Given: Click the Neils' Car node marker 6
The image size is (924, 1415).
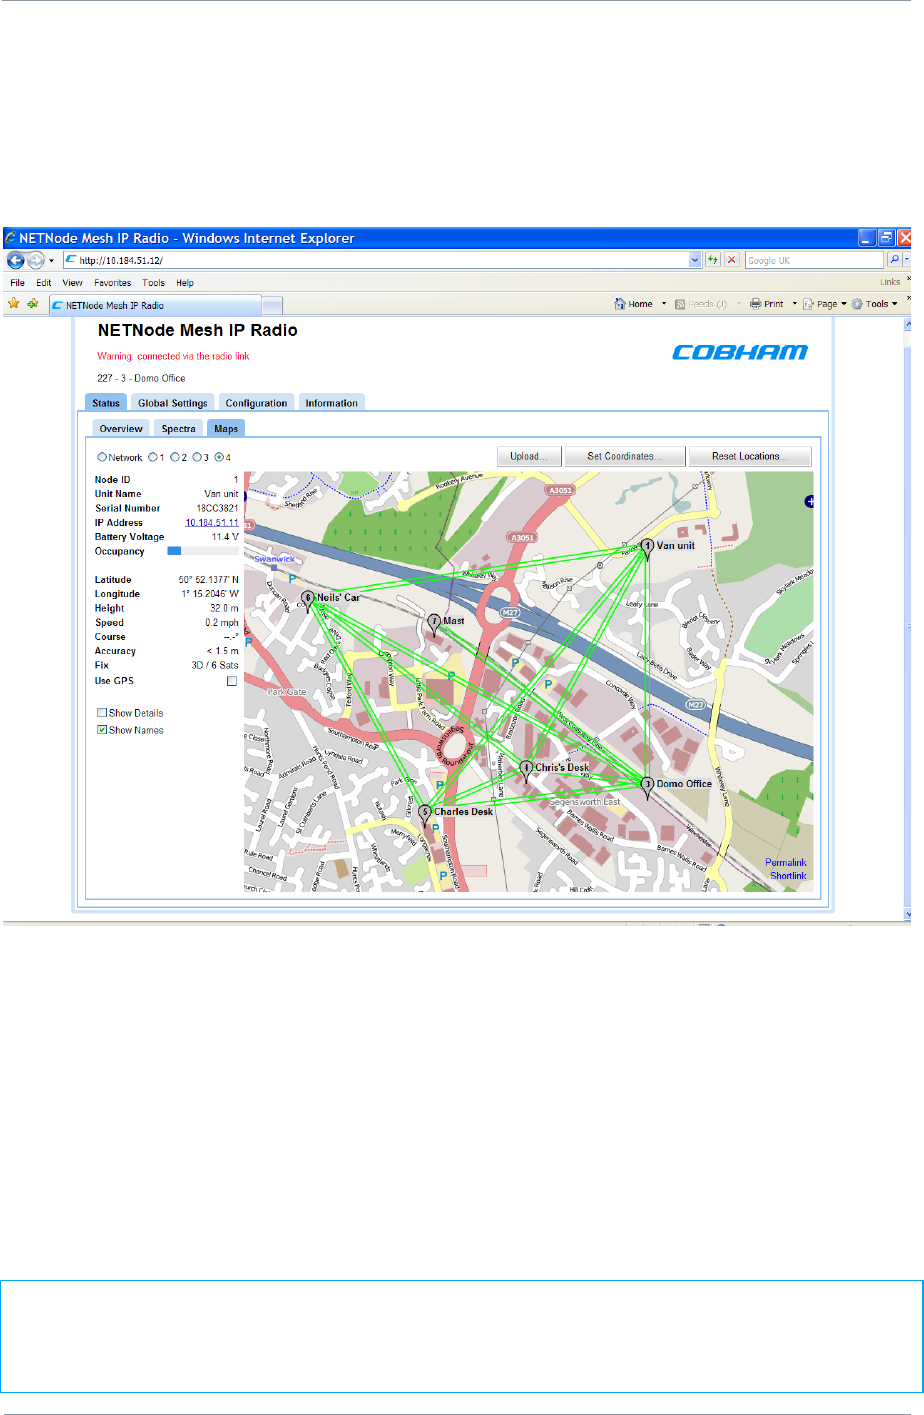Looking at the screenshot, I should (308, 601).
